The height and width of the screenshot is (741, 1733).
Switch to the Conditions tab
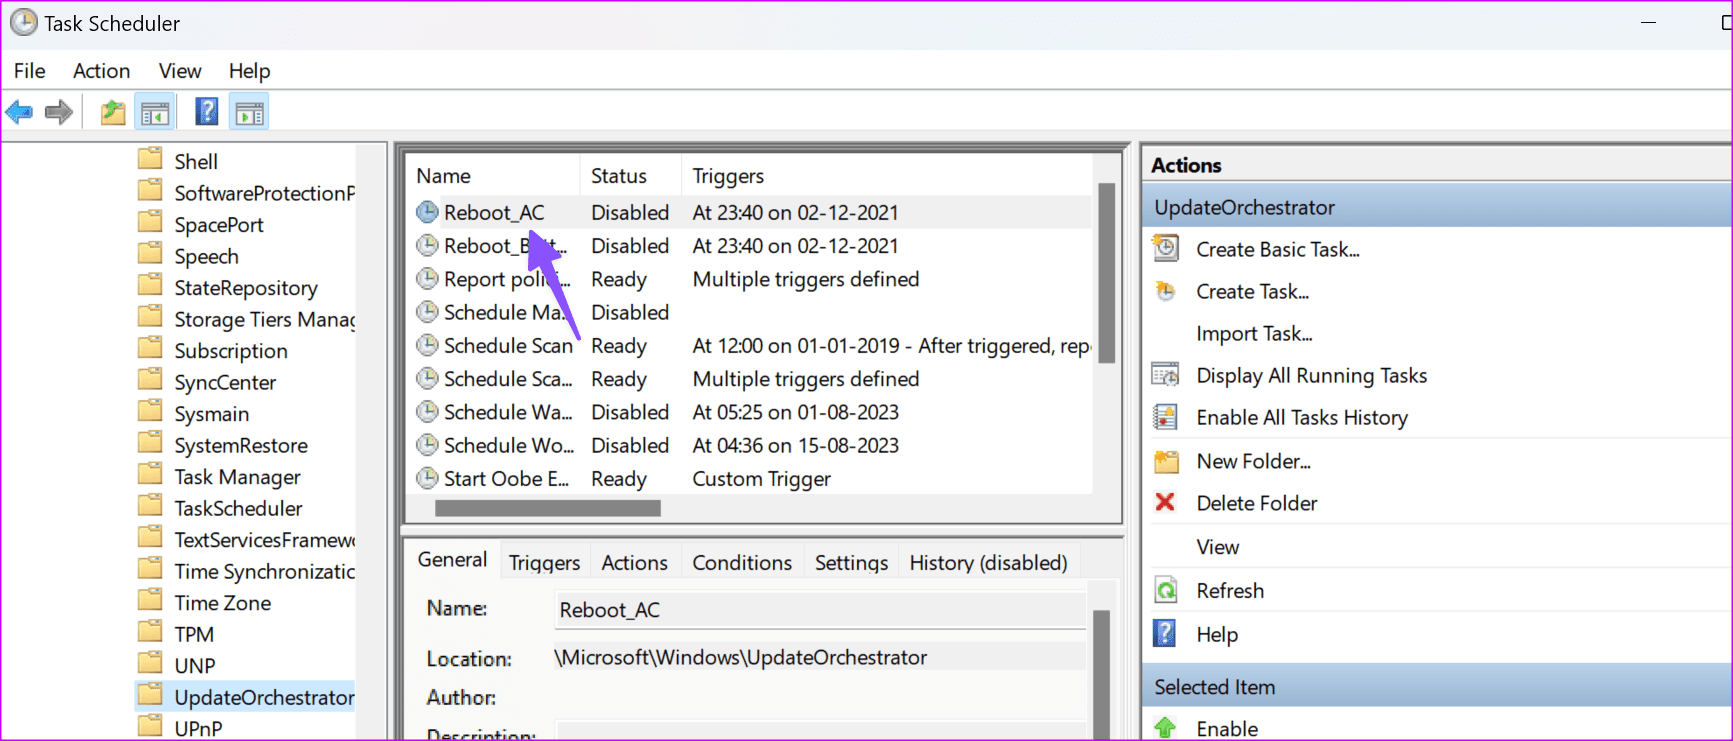[x=742, y=562]
